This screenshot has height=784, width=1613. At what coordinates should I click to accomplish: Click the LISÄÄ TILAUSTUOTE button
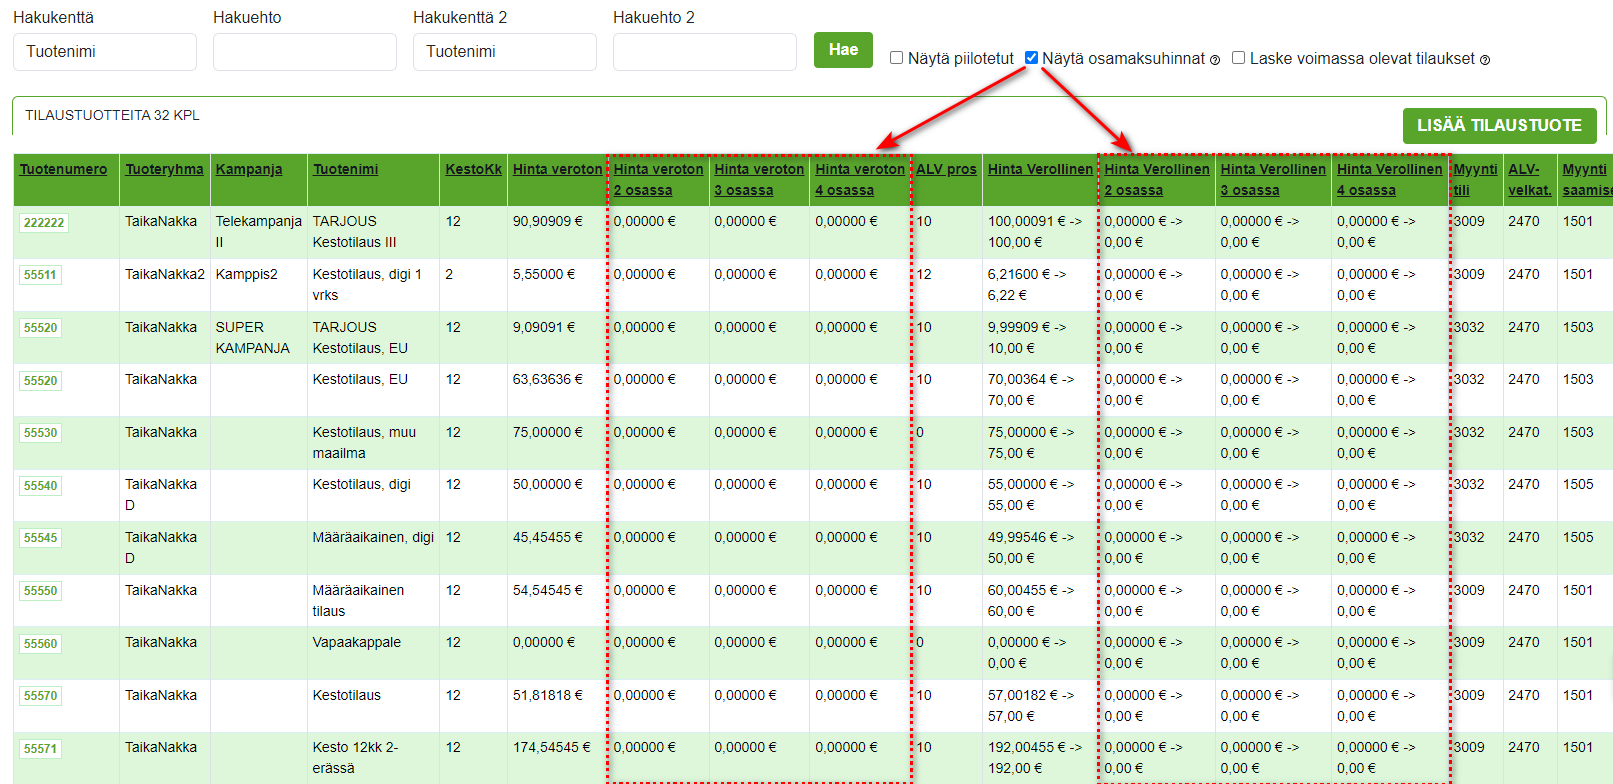pyautogui.click(x=1499, y=125)
